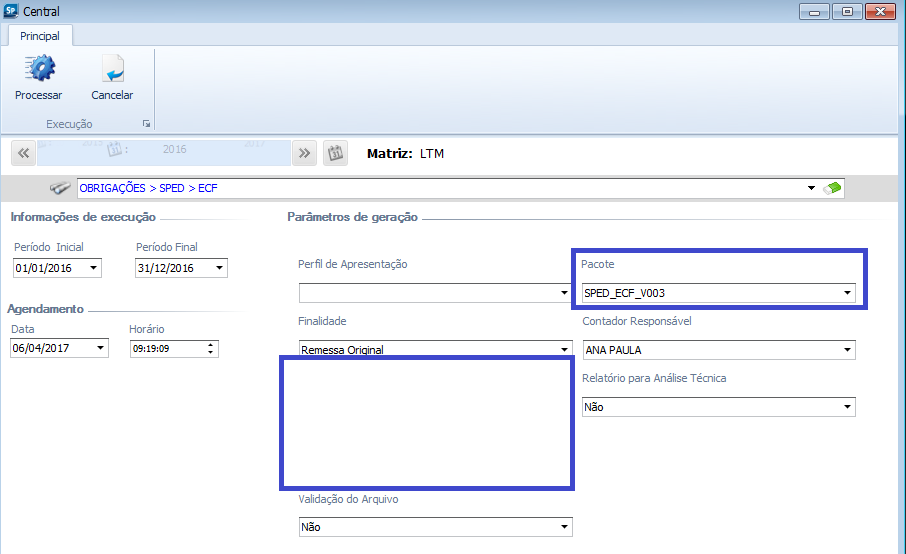Select 2016 in the year timeline
906x554 pixels.
pos(175,149)
